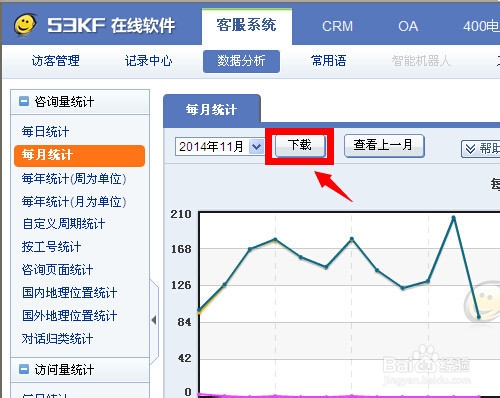Select the 数据分析 menu
The width and height of the screenshot is (500, 398).
pos(241,61)
